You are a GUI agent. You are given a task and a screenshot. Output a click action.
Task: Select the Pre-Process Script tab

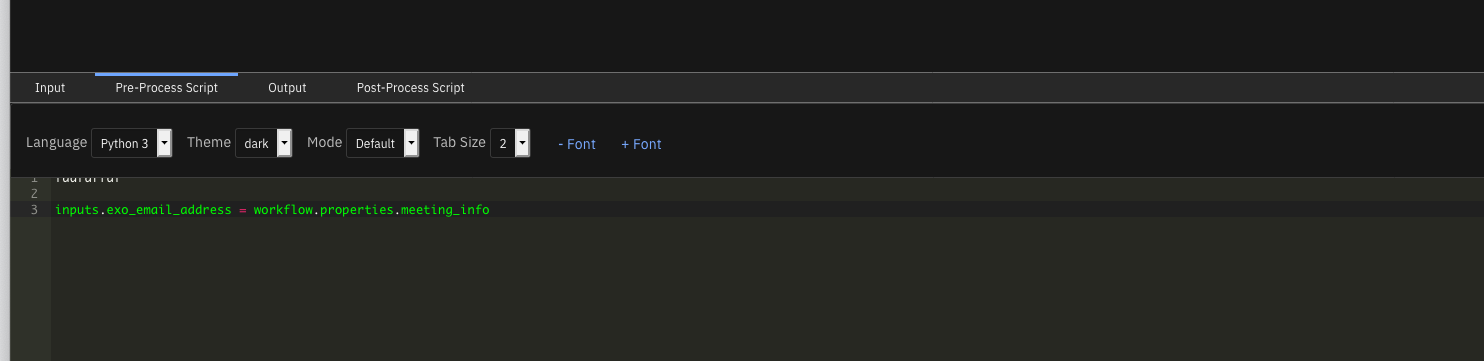(x=167, y=88)
